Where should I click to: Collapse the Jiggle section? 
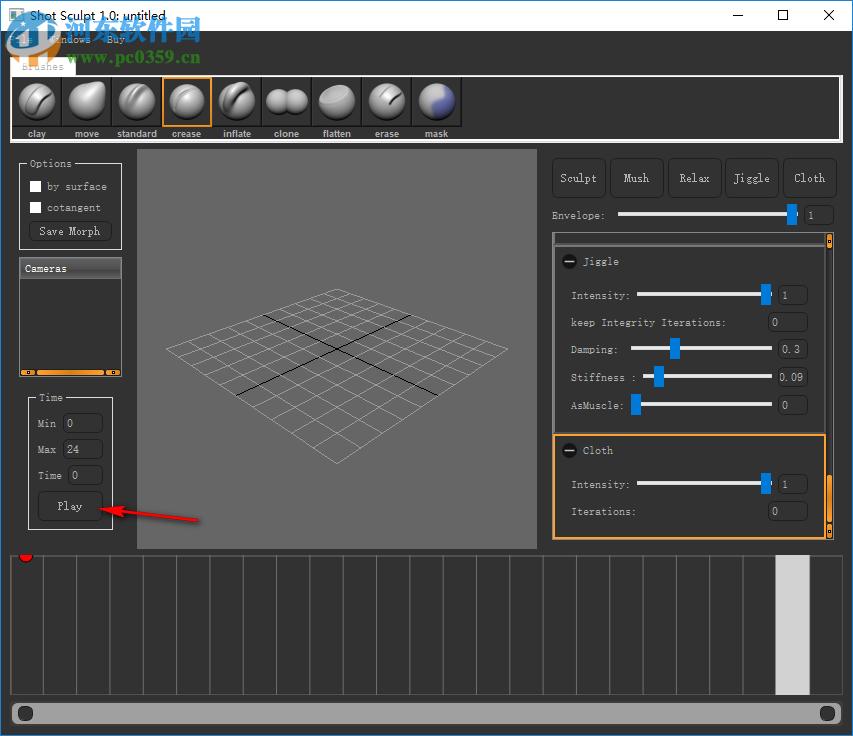(569, 262)
